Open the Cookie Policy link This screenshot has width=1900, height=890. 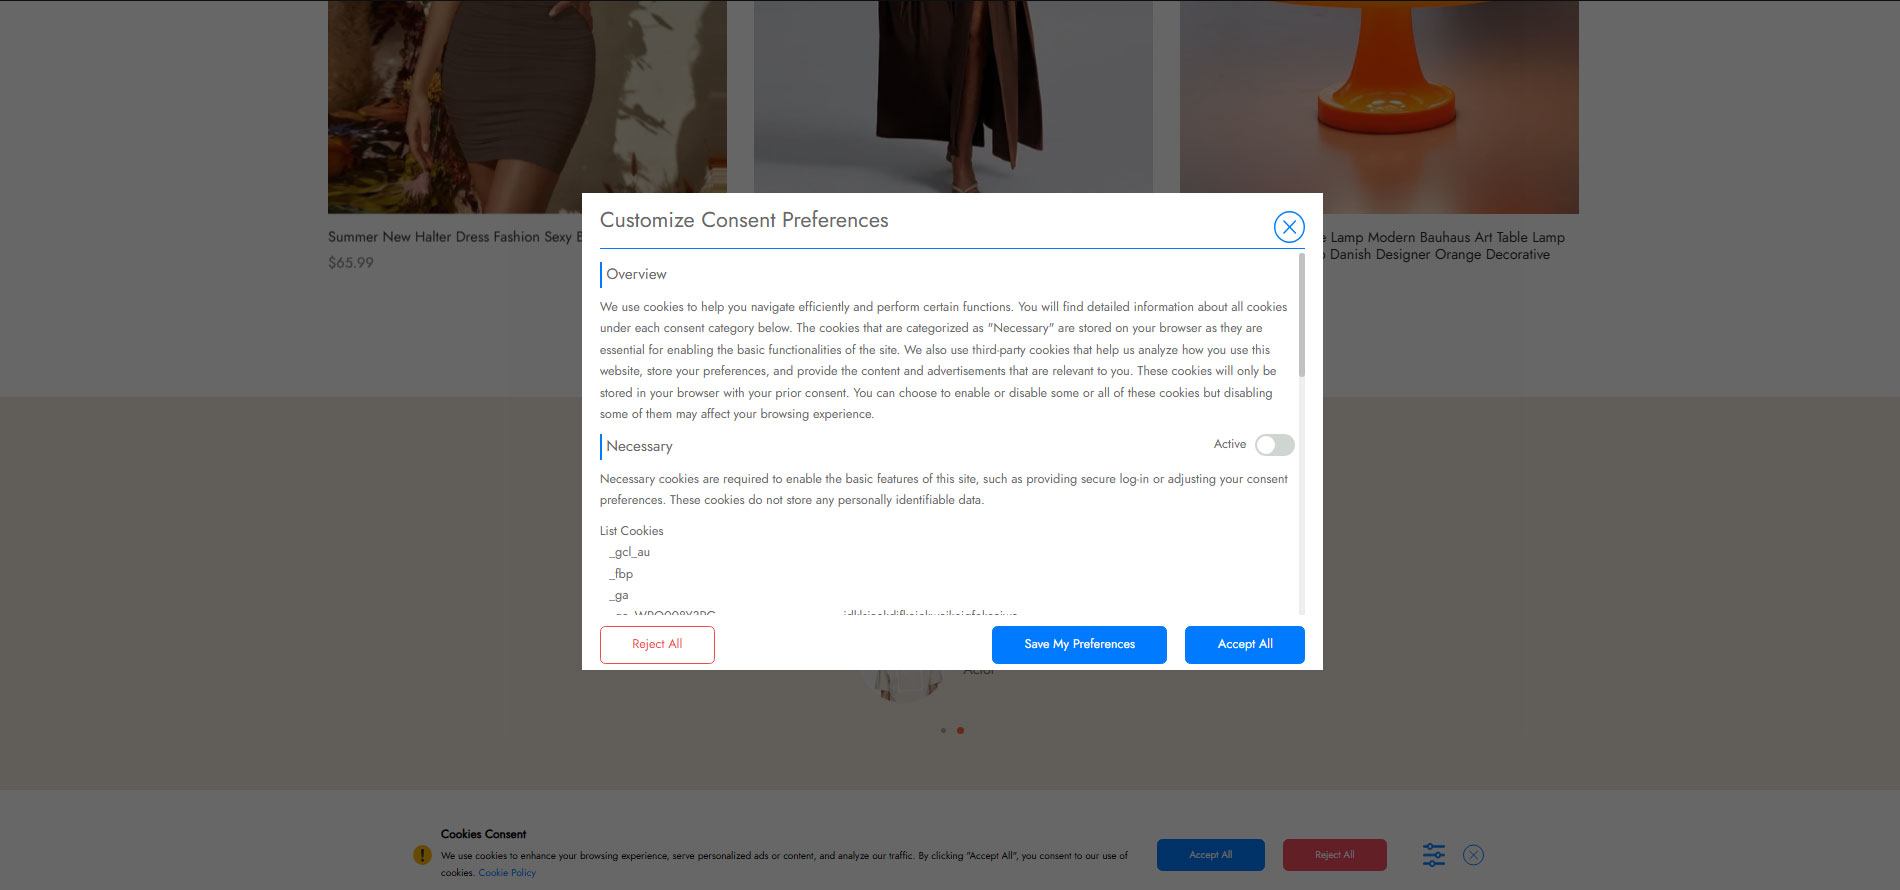pos(507,873)
